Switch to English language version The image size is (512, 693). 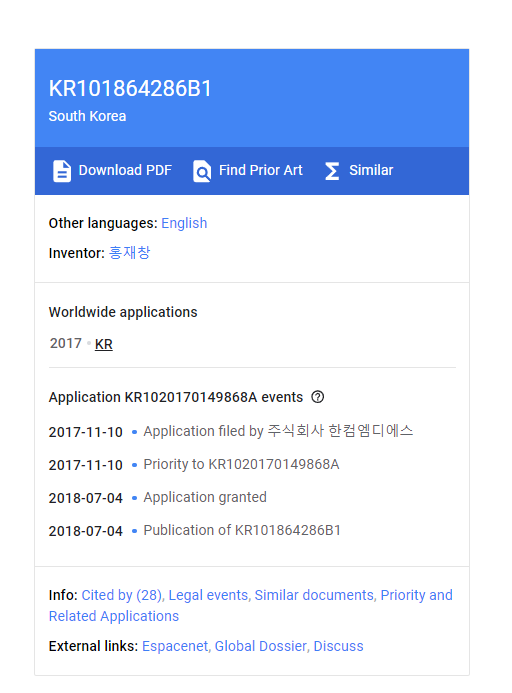coord(184,223)
